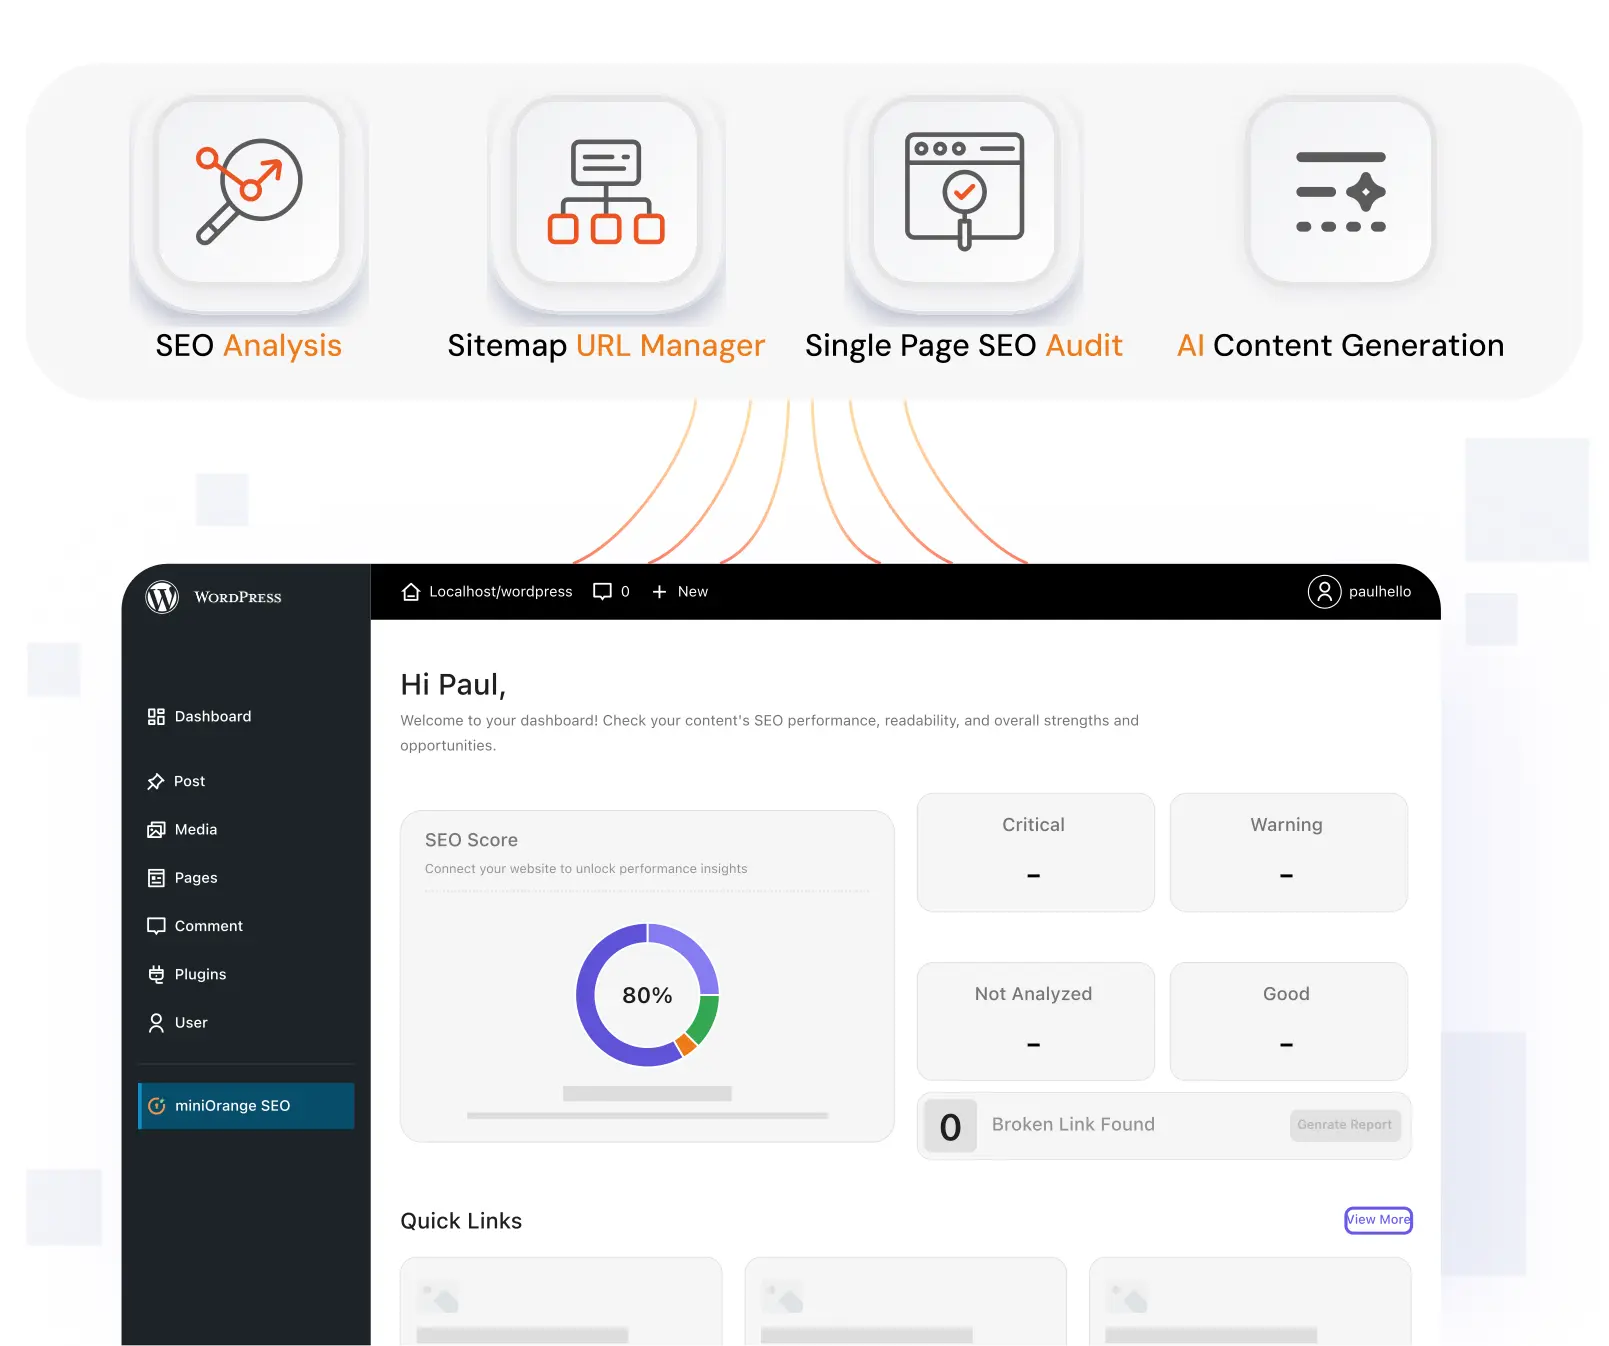Click the 80% SEO score donut chart
The height and width of the screenshot is (1346, 1609).
tap(647, 995)
